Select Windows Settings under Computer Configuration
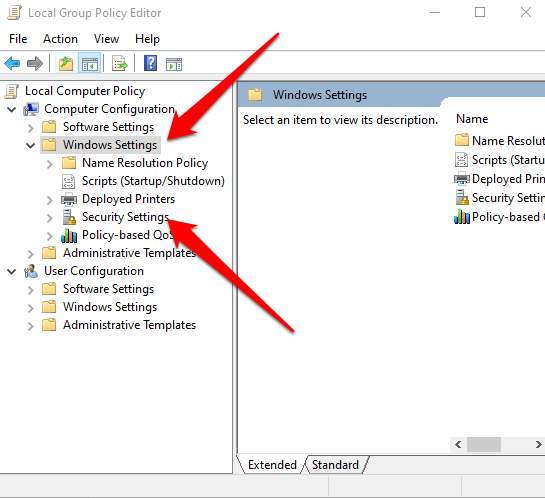The image size is (545, 498). click(x=110, y=145)
